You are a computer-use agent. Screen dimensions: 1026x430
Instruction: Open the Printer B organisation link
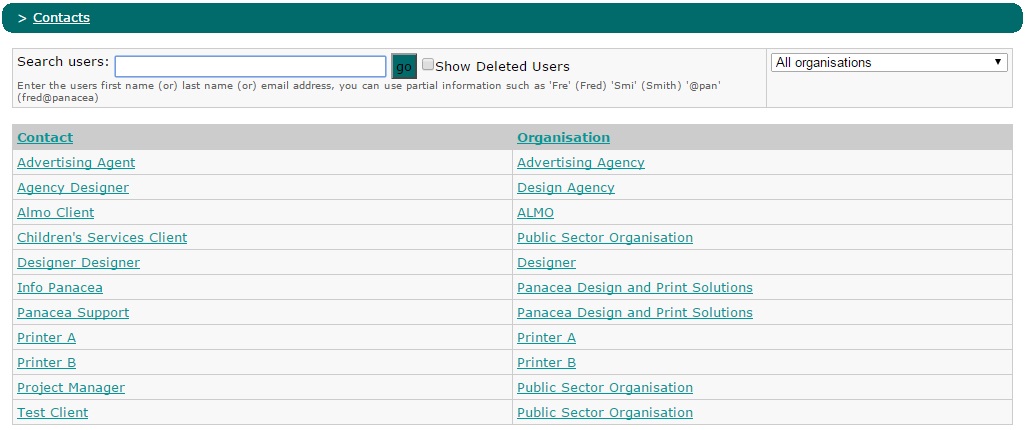click(546, 363)
